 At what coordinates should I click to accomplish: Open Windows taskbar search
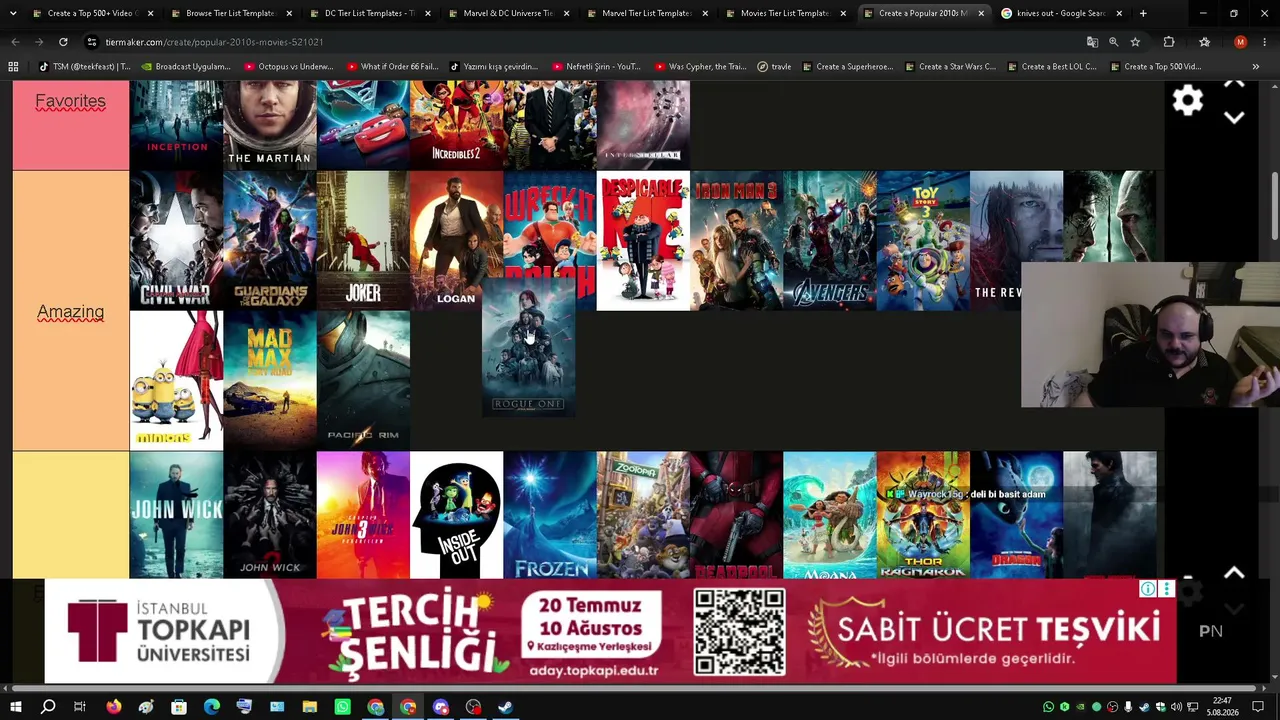[x=47, y=707]
